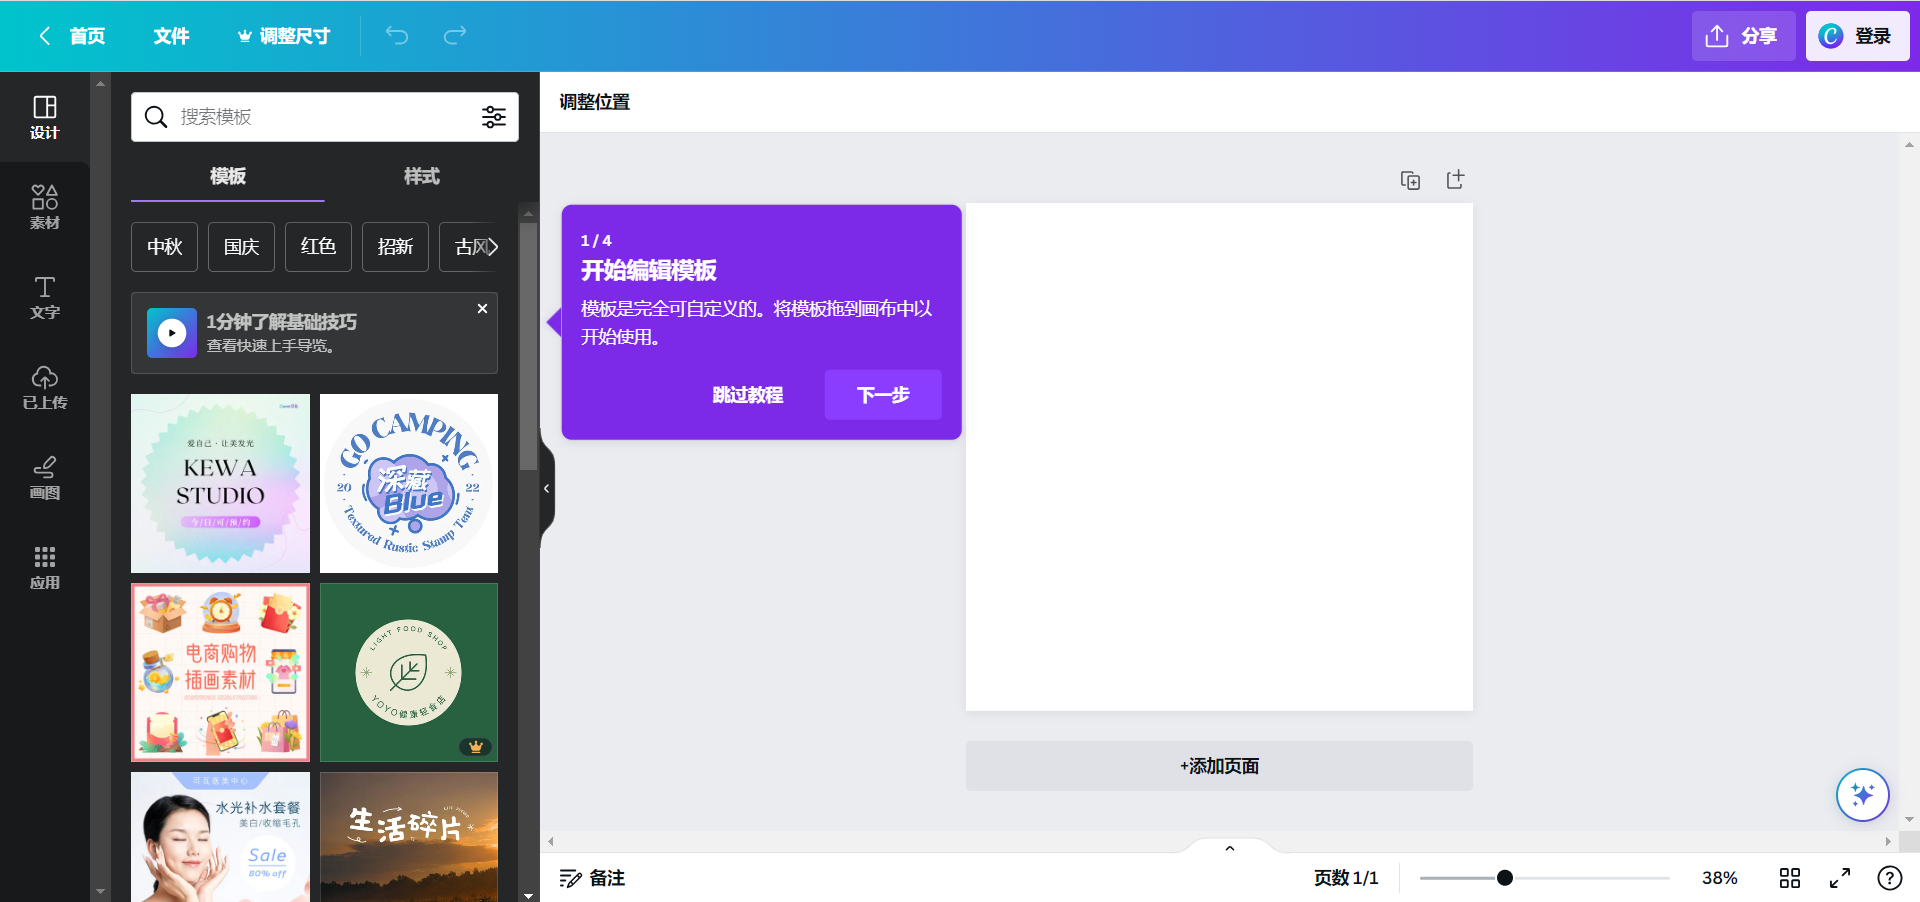Viewport: 1920px width, 902px height.
Task: Toggle fullscreen presentation mode
Action: click(1839, 878)
